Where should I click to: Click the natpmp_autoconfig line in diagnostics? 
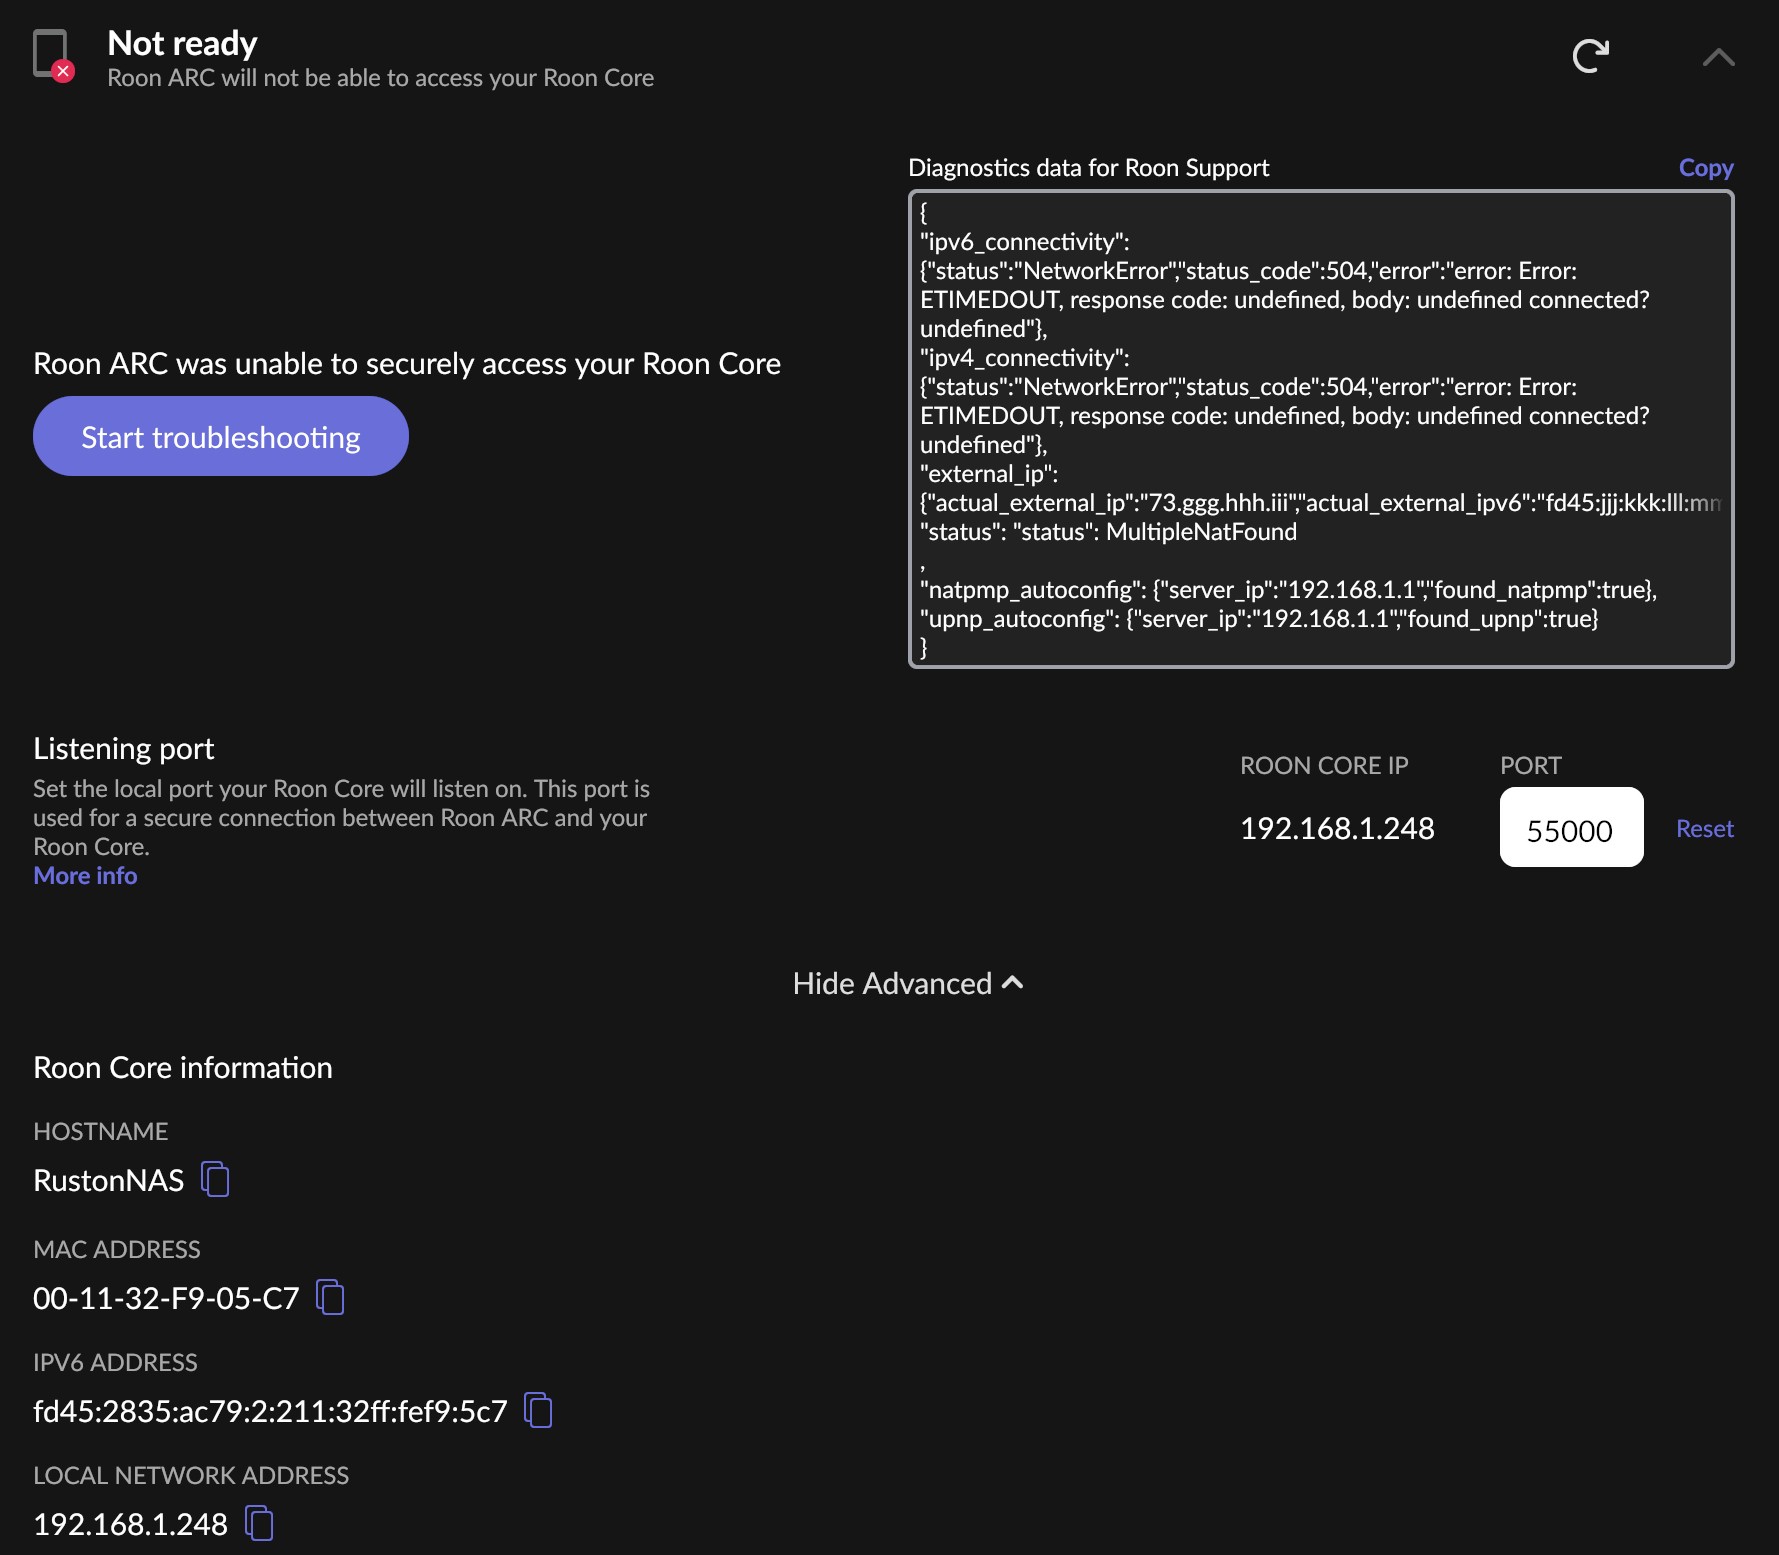(1288, 589)
